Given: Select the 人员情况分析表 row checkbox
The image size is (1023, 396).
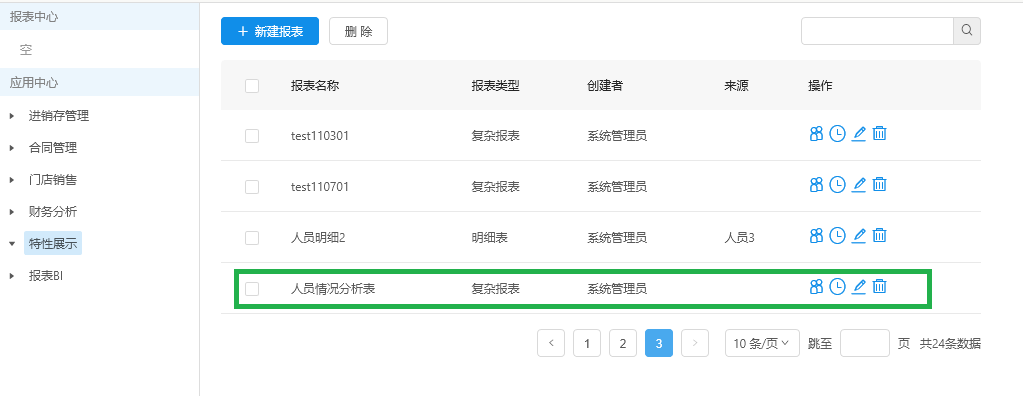Looking at the screenshot, I should (252, 288).
